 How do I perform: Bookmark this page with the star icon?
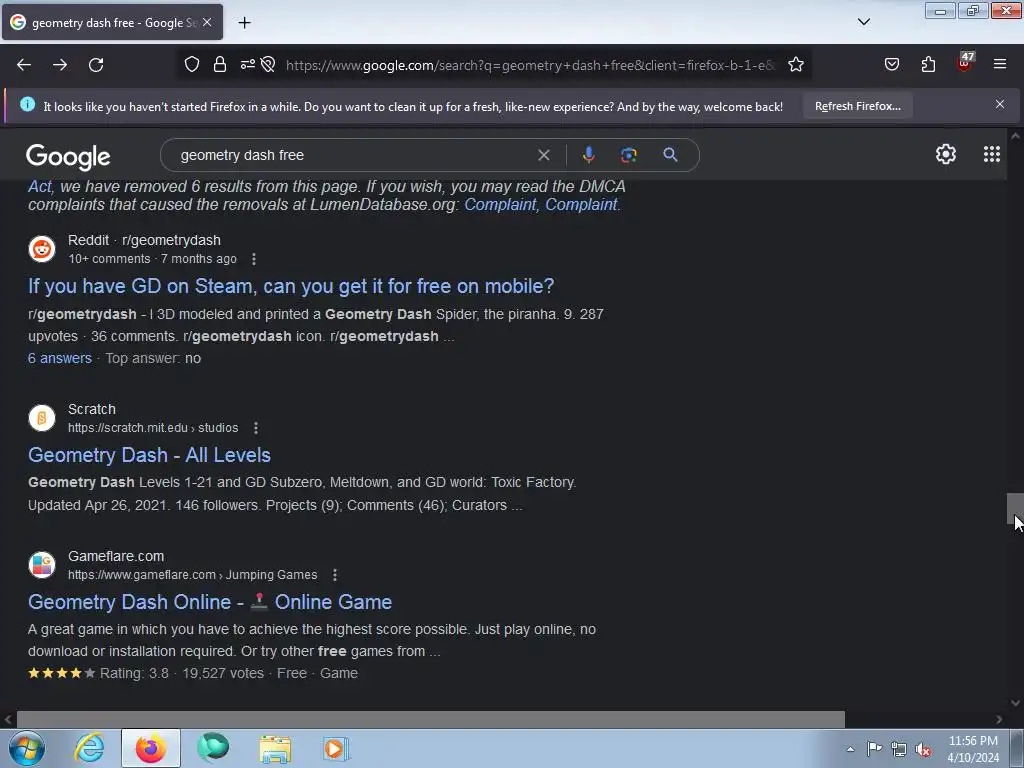pos(795,65)
